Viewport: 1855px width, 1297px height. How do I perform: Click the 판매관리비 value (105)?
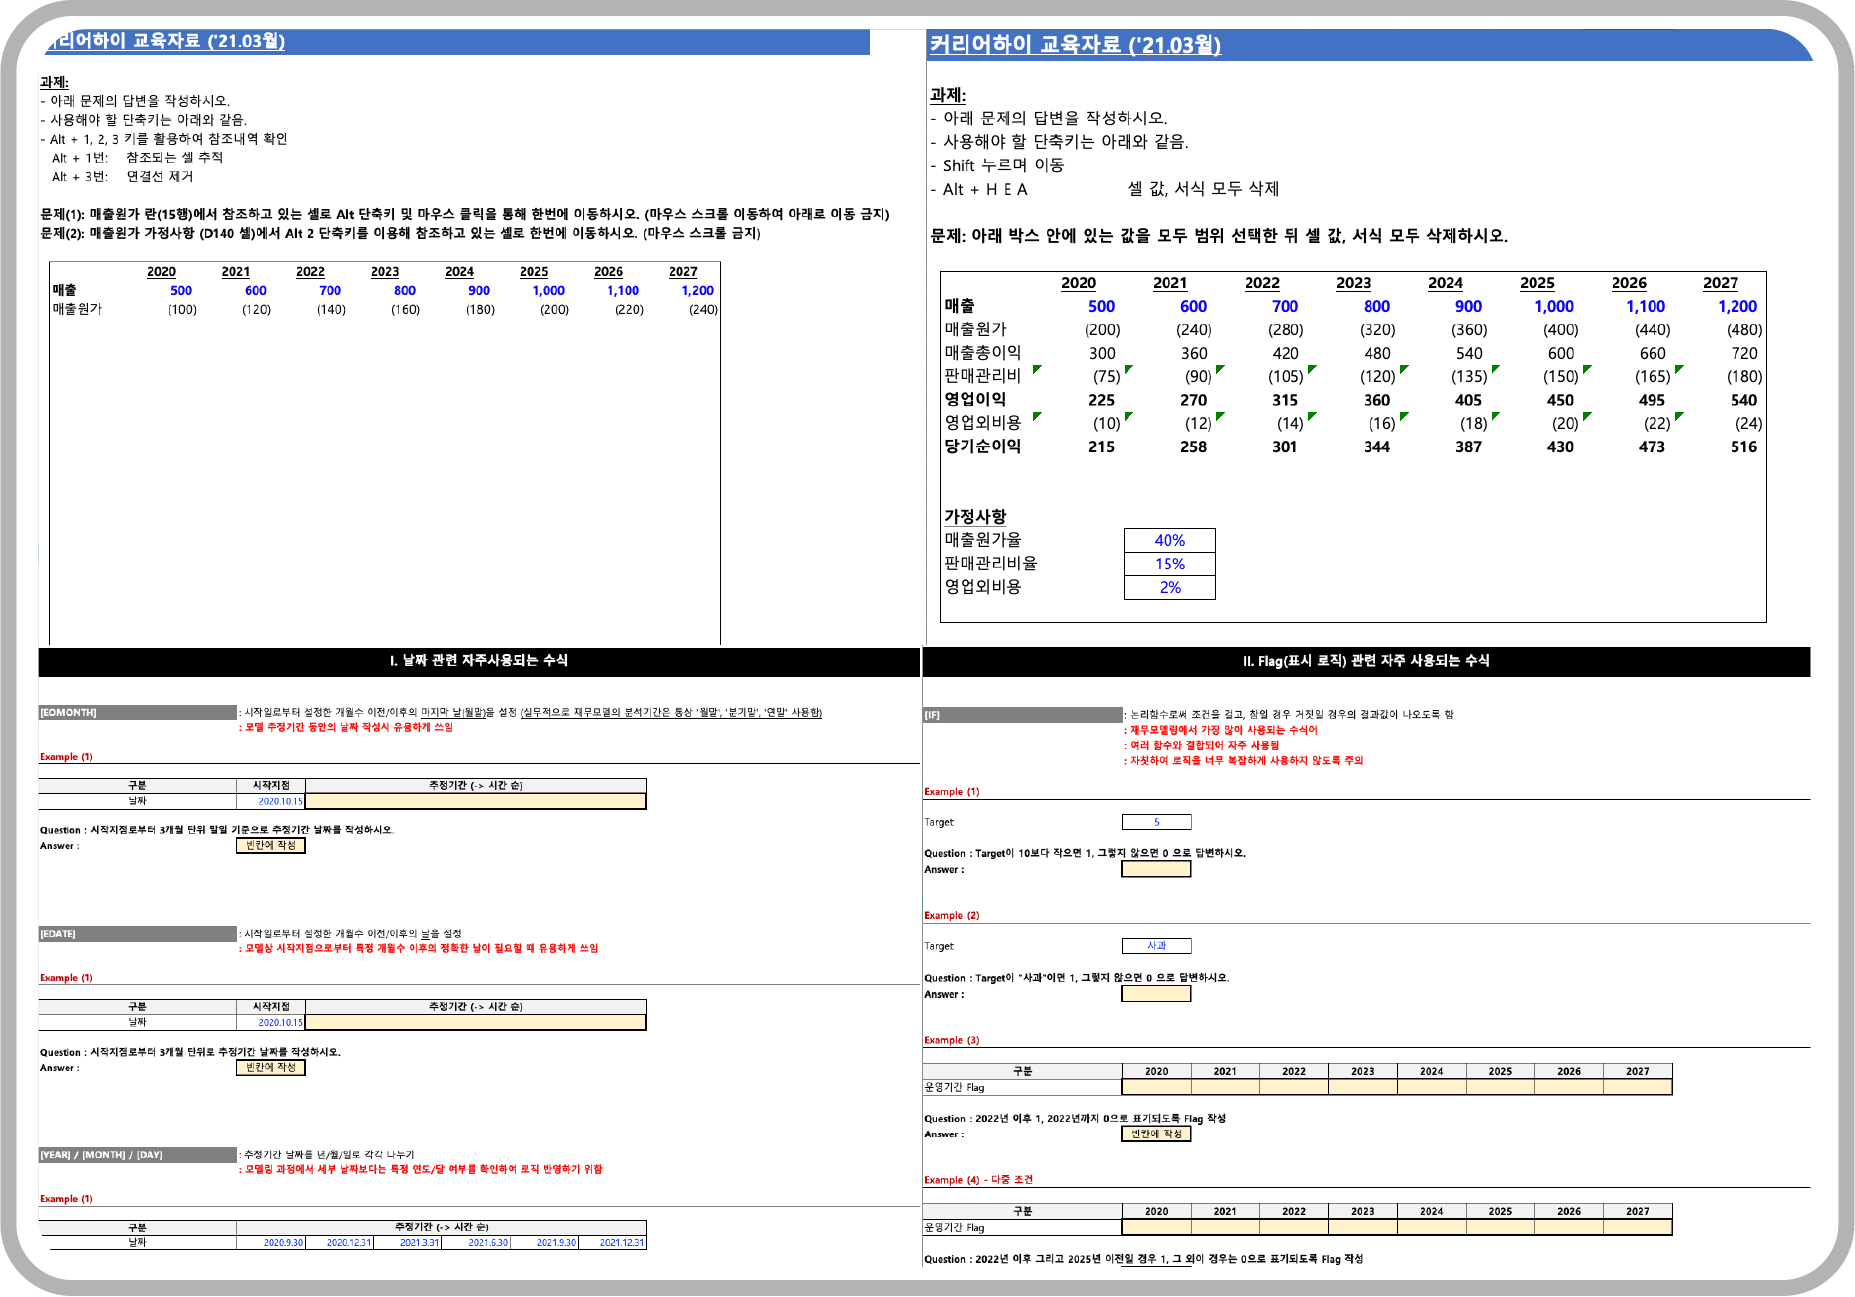click(1285, 377)
